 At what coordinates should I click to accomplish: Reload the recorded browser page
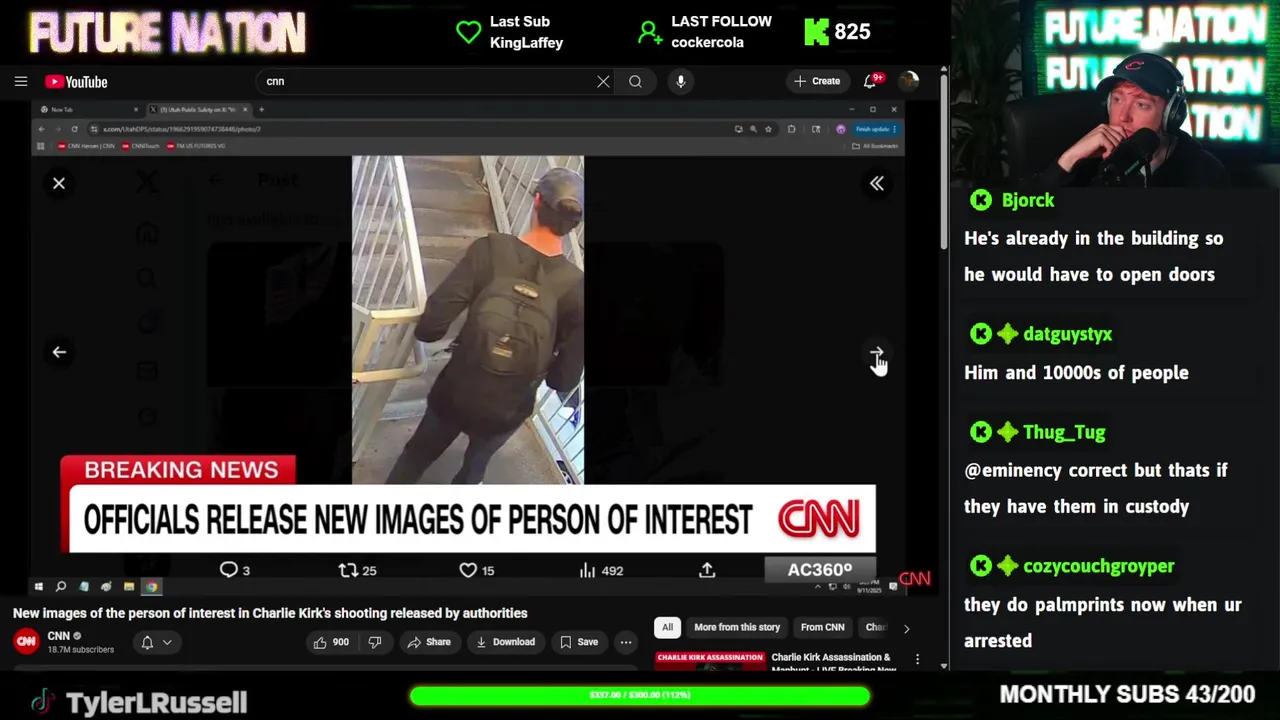coord(74,129)
